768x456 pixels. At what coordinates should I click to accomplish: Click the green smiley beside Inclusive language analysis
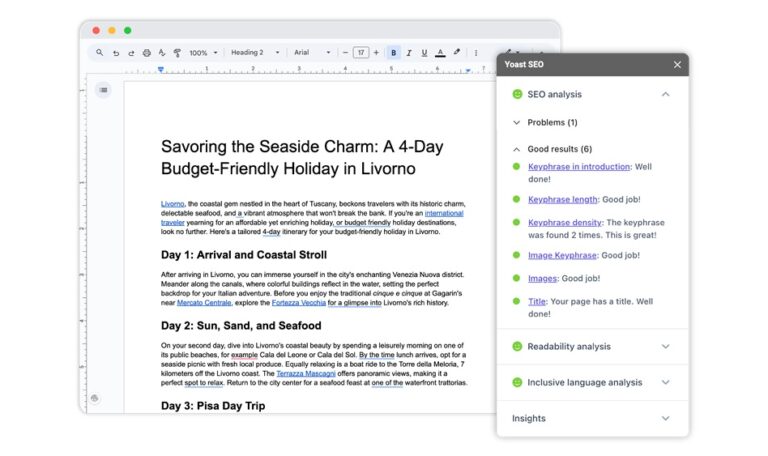point(517,383)
